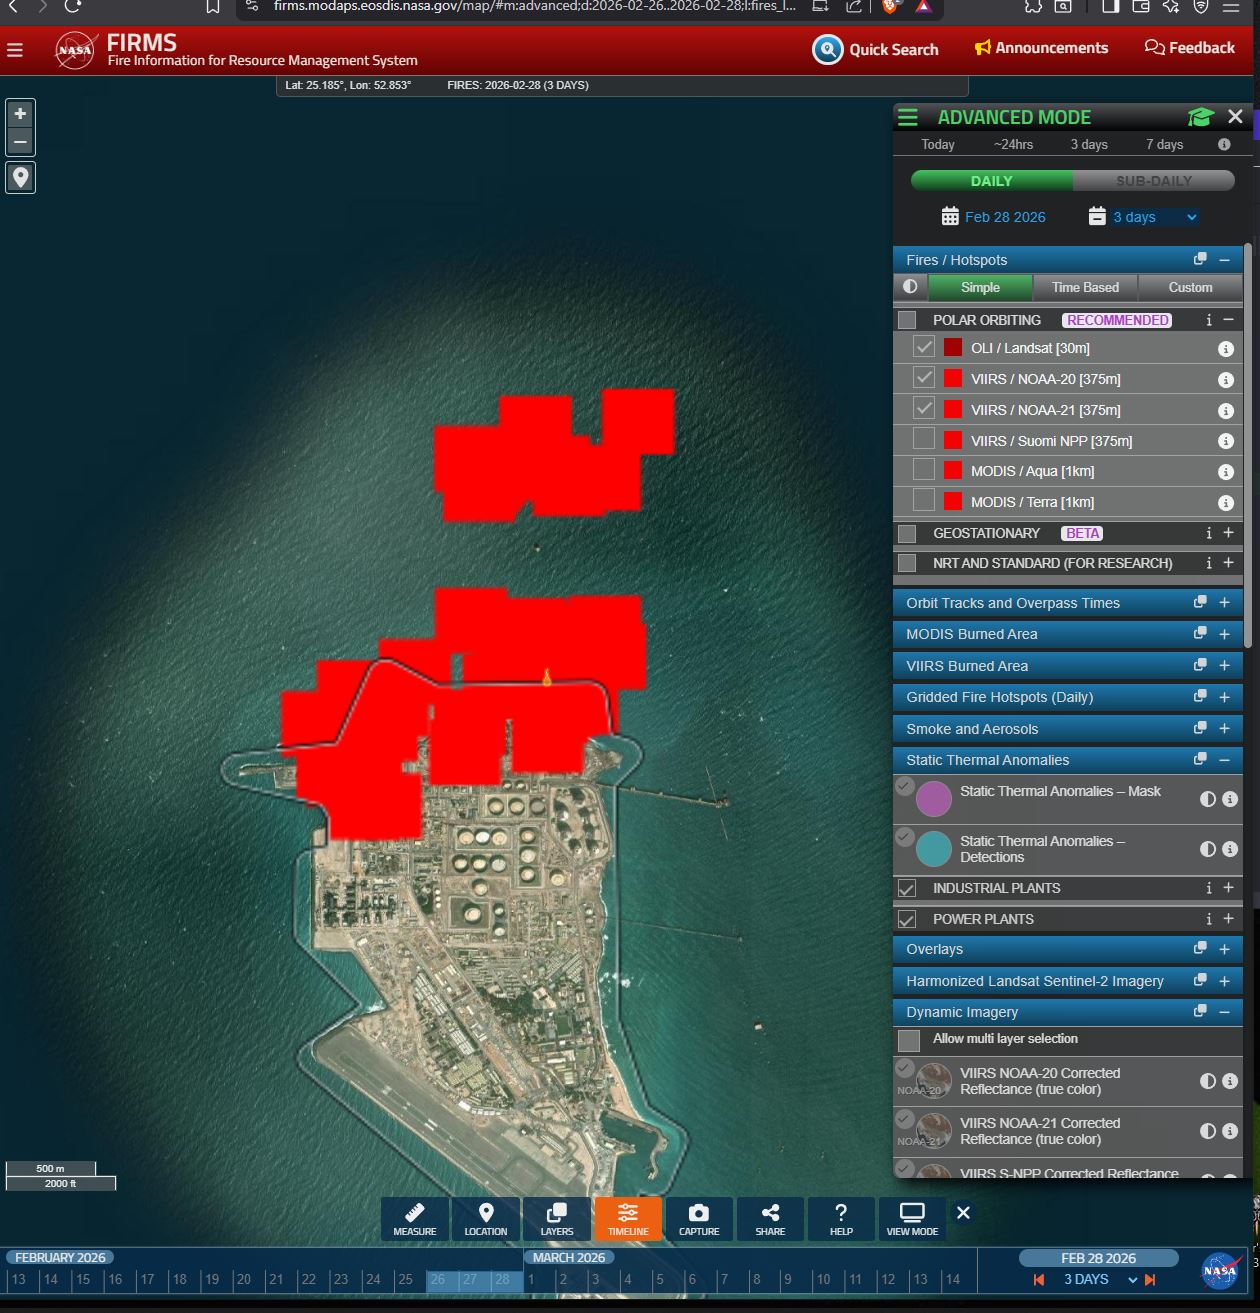Show info for OLI / Landsat layer
The height and width of the screenshot is (1313, 1260).
pos(1225,349)
